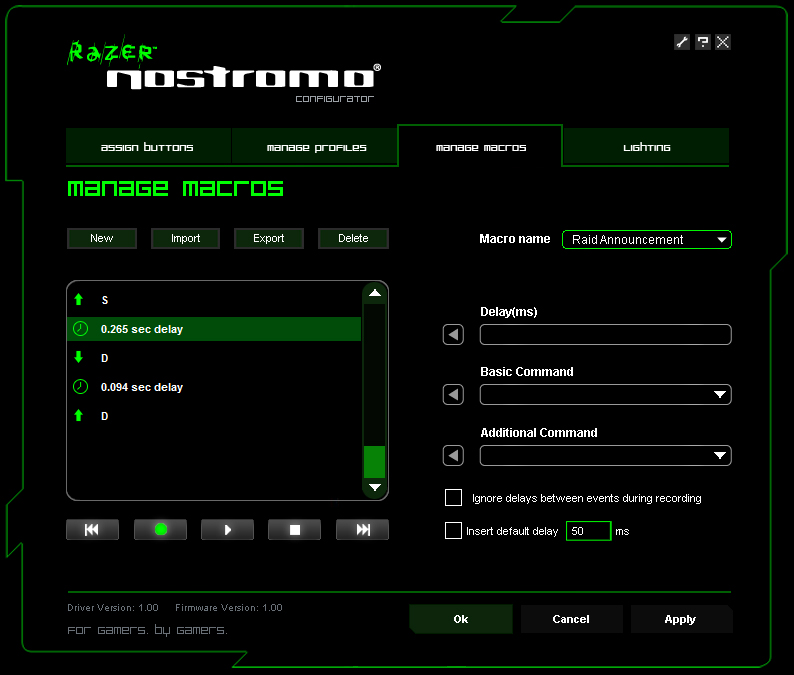Open the Additional Command dropdown
The image size is (794, 675).
[606, 456]
